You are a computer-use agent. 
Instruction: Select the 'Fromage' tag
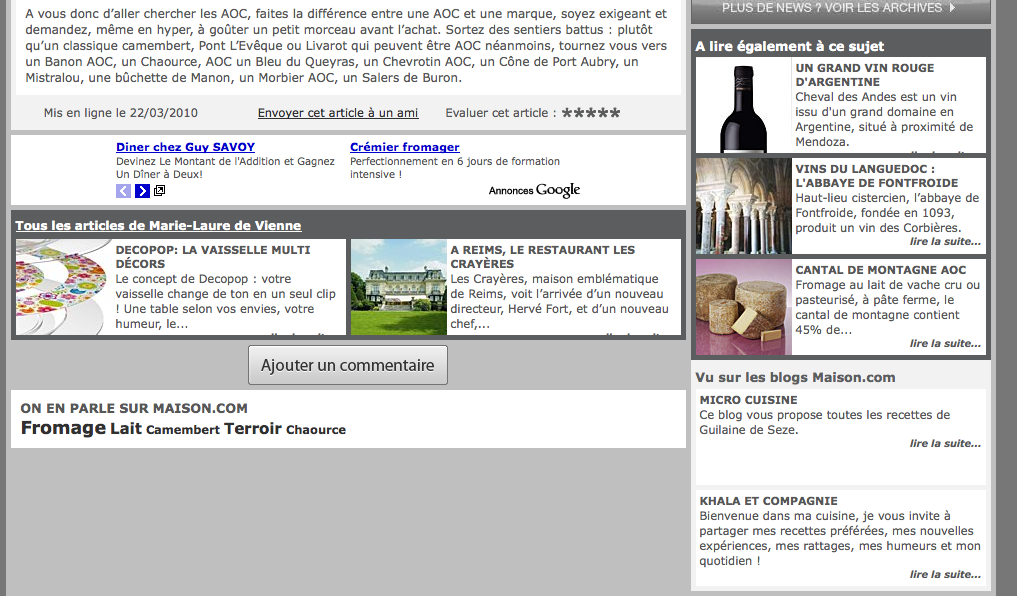[x=63, y=428]
